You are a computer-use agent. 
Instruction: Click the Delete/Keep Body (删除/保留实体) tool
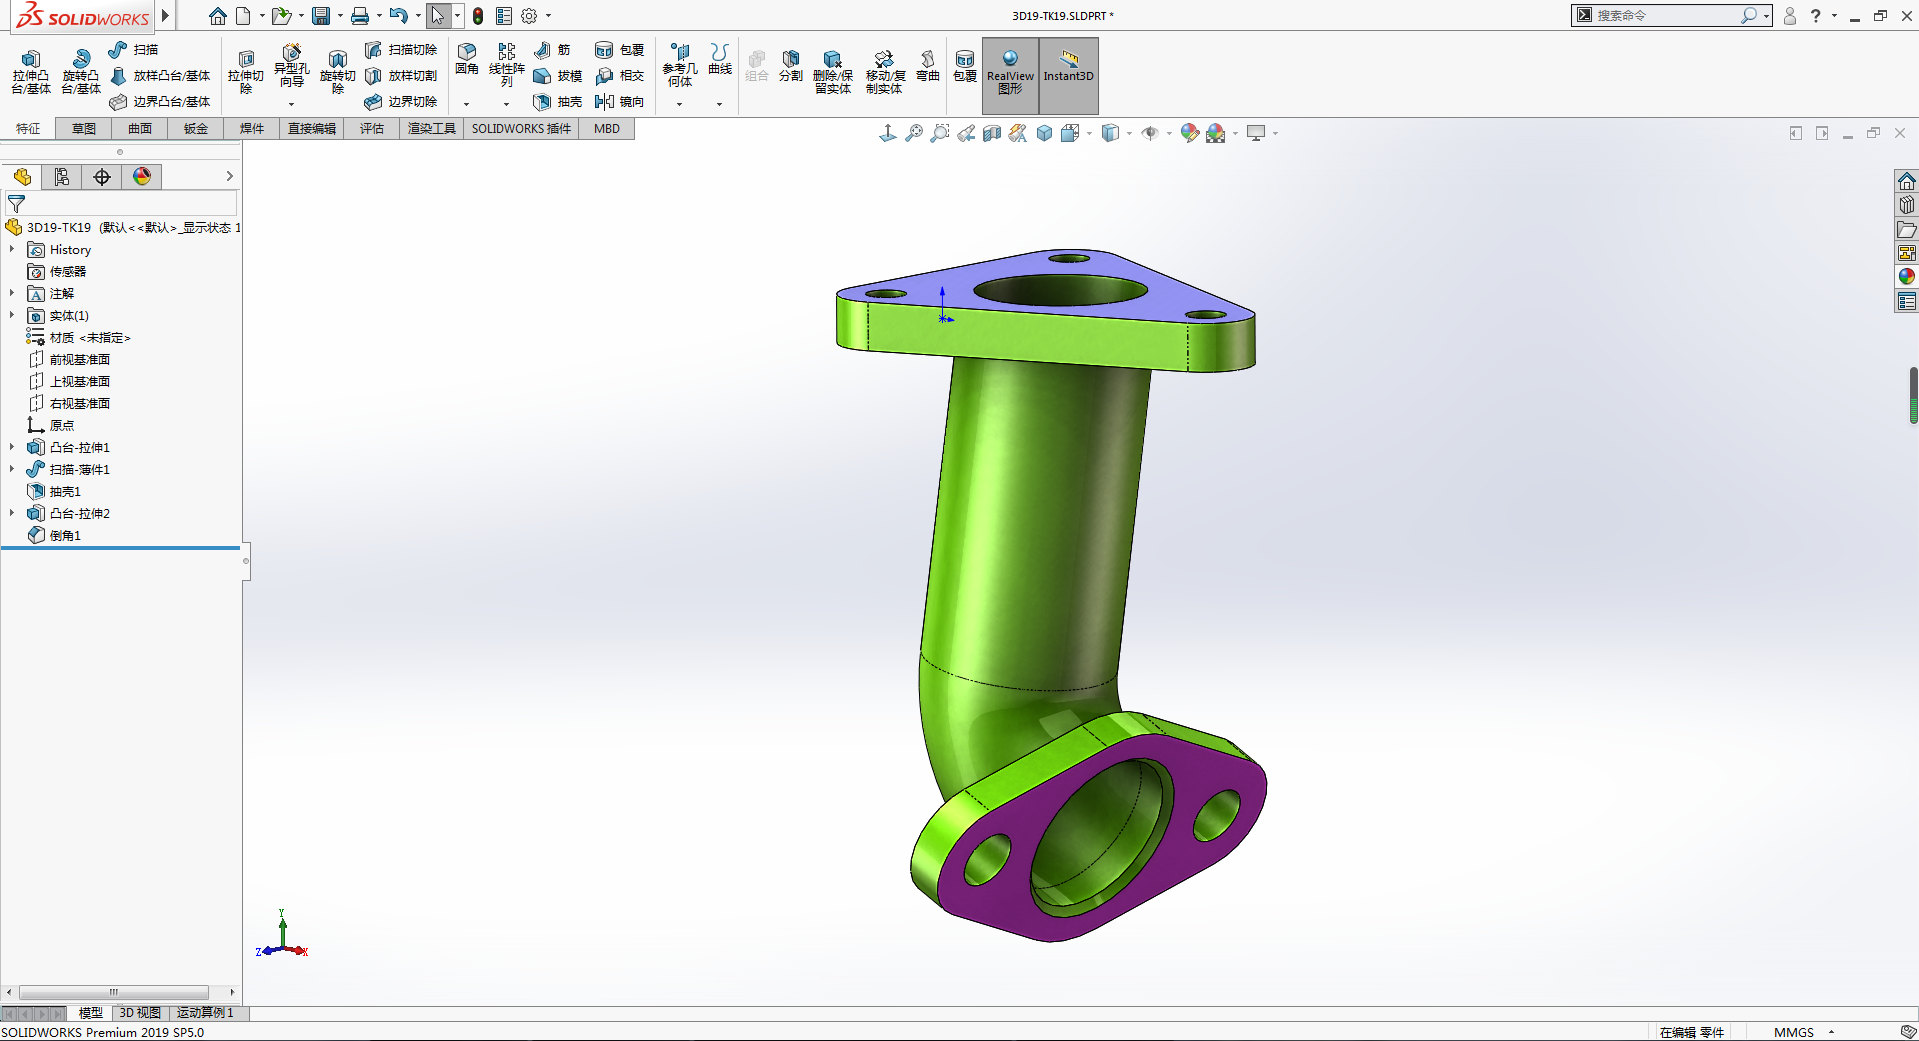[833, 72]
